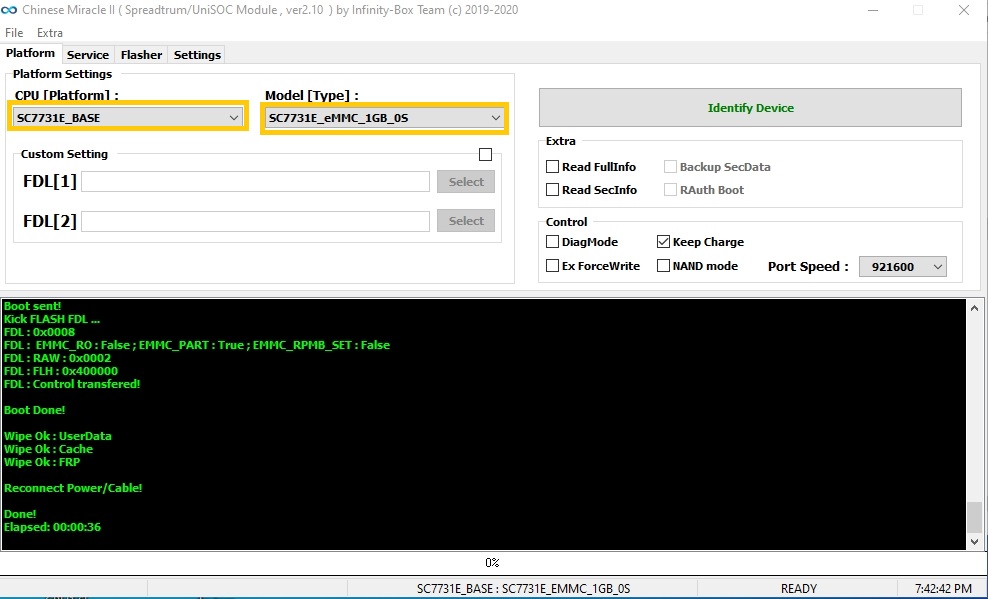This screenshot has height=599, width=988.
Task: Click Select button for FDL[1]
Action: (x=466, y=181)
